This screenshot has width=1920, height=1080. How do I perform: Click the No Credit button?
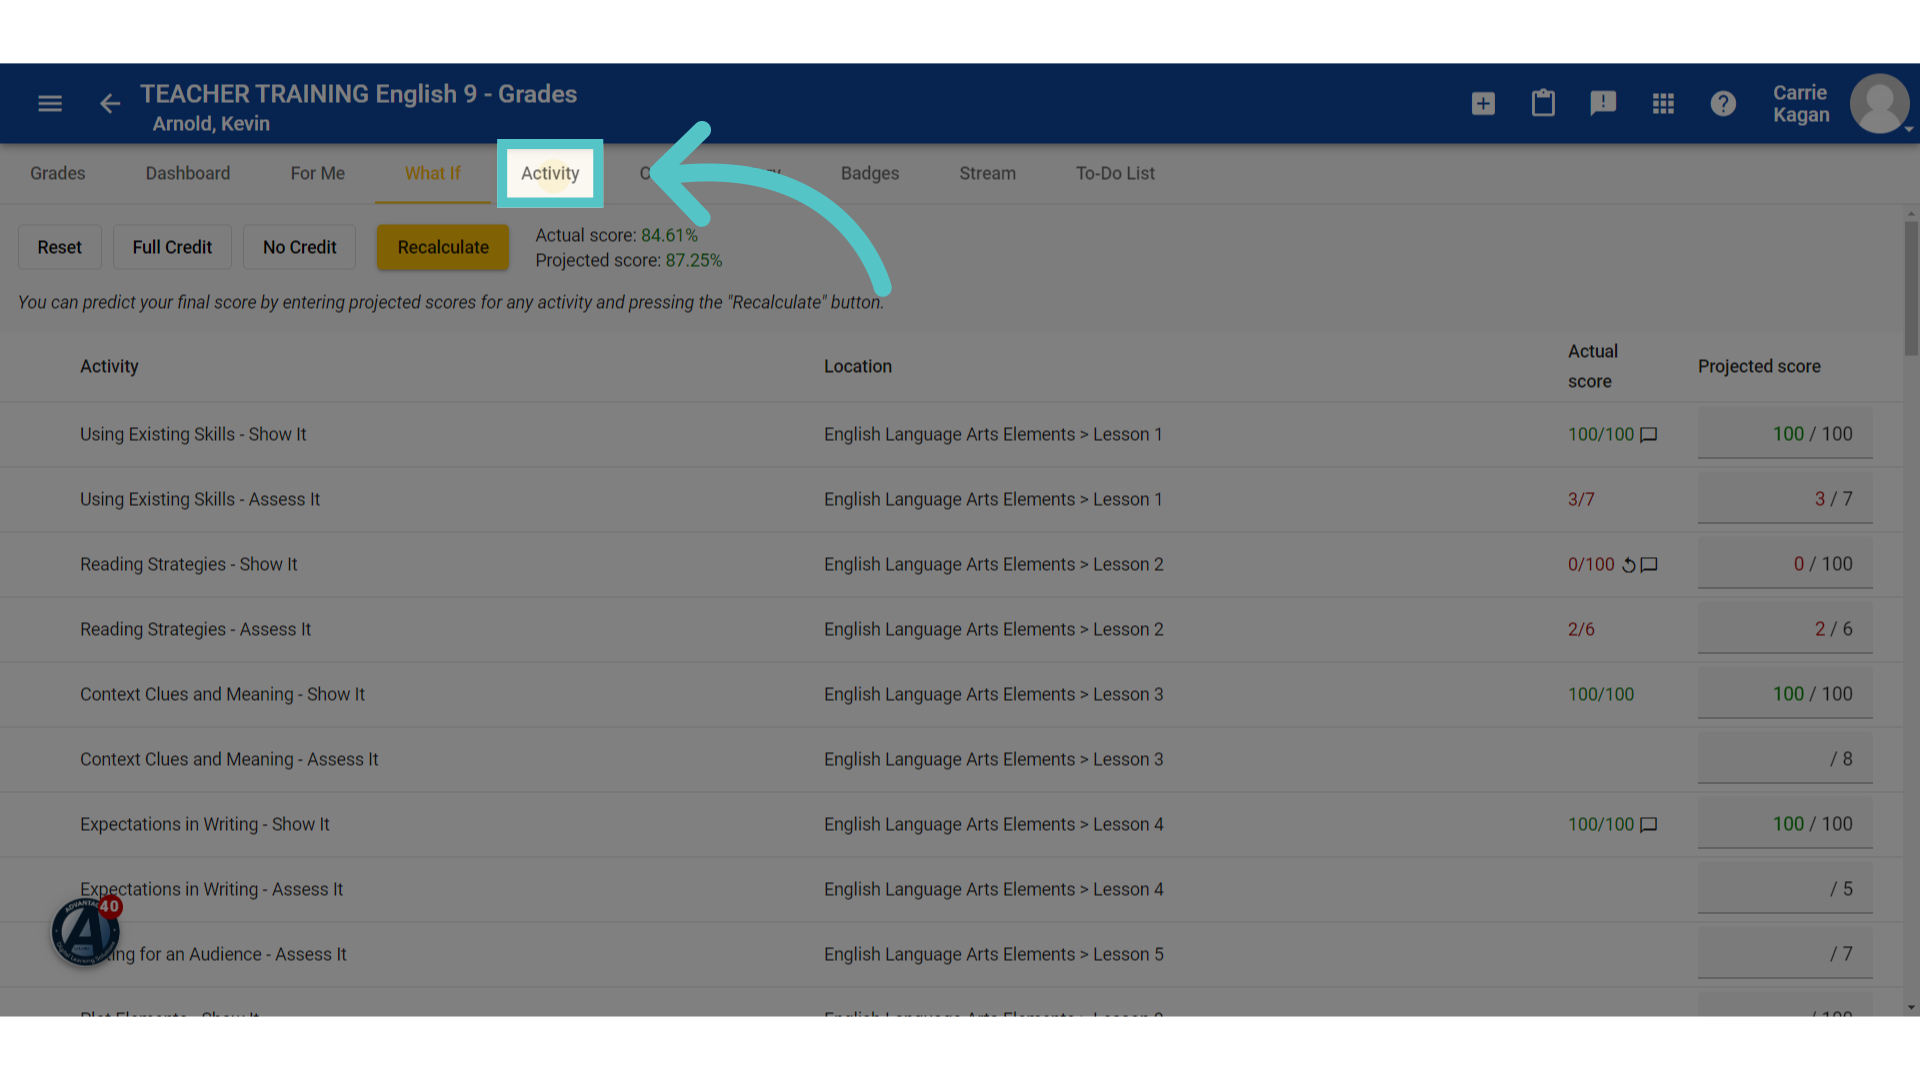(x=300, y=247)
